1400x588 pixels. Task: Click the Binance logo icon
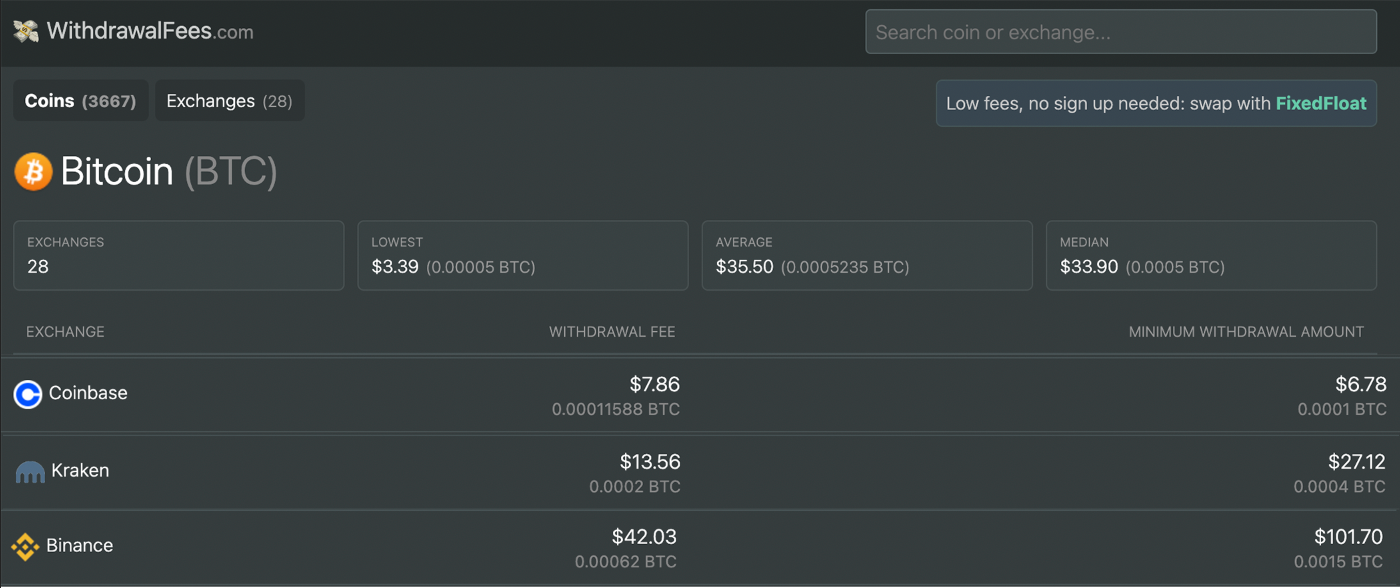point(25,547)
